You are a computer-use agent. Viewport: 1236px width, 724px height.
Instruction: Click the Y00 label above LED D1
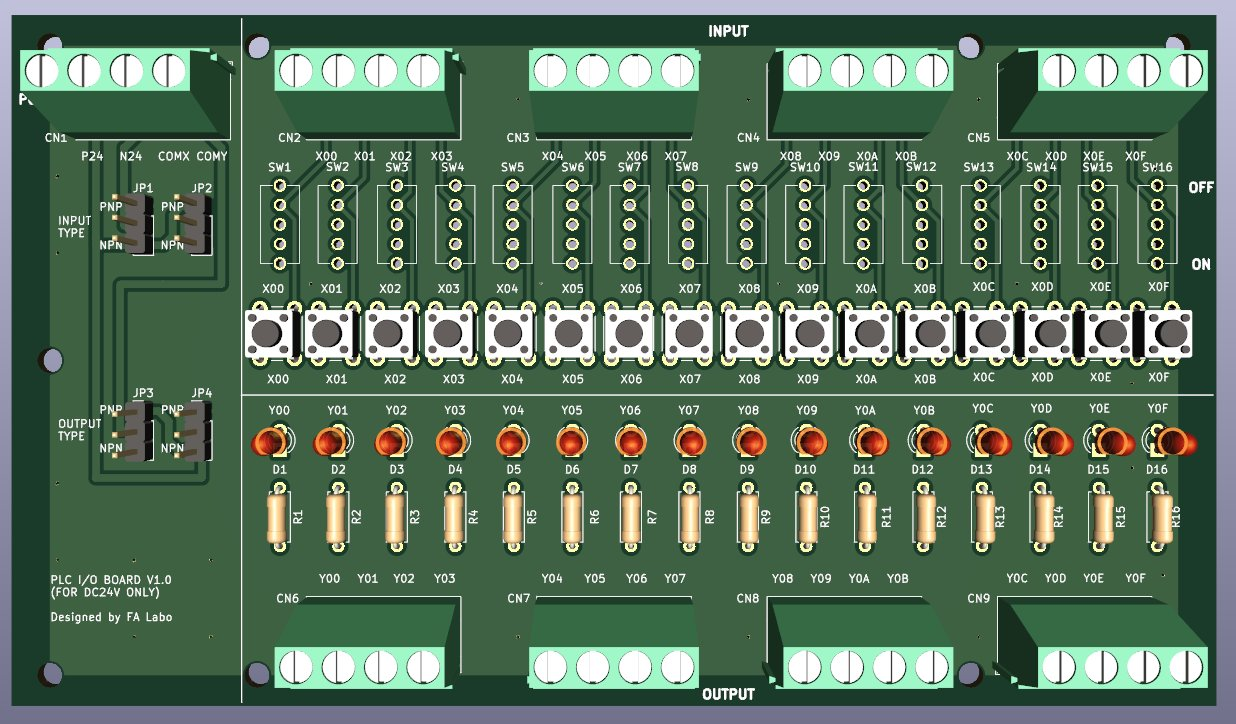pos(279,411)
